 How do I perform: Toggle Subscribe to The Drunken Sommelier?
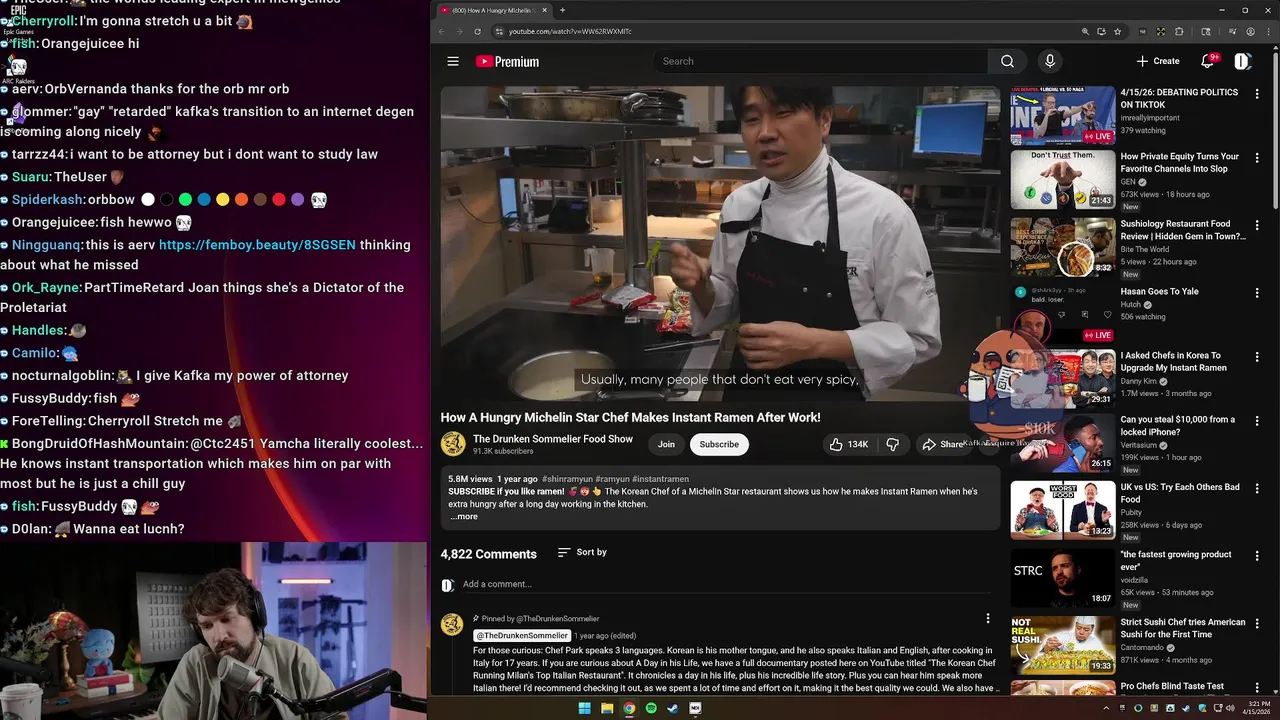click(719, 444)
